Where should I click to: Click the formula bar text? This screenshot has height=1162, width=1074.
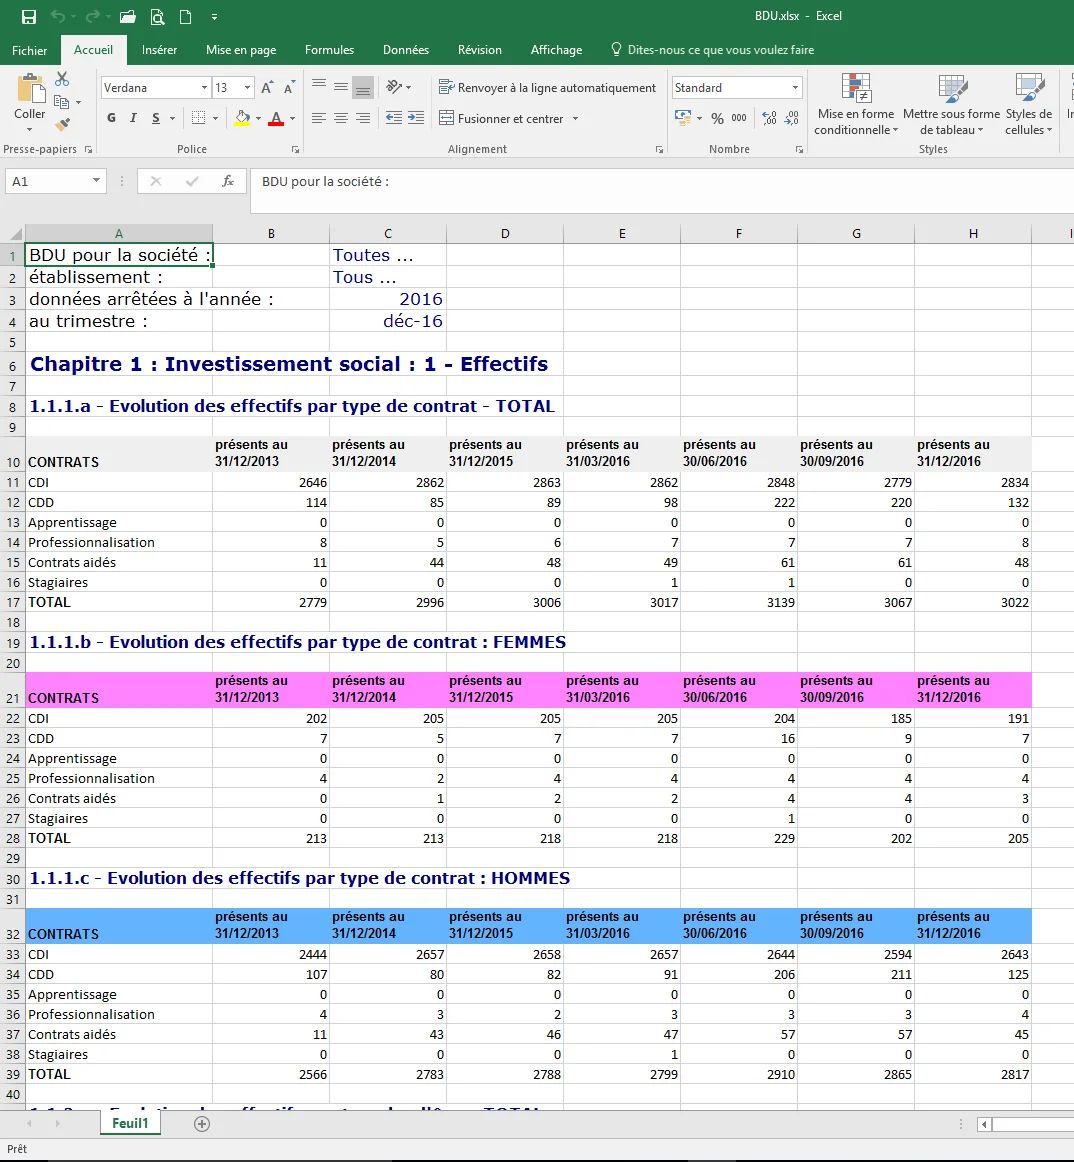(x=325, y=182)
